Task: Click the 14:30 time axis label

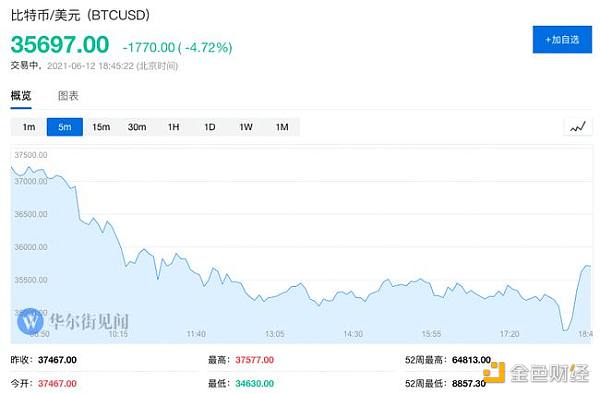Action: click(x=353, y=334)
